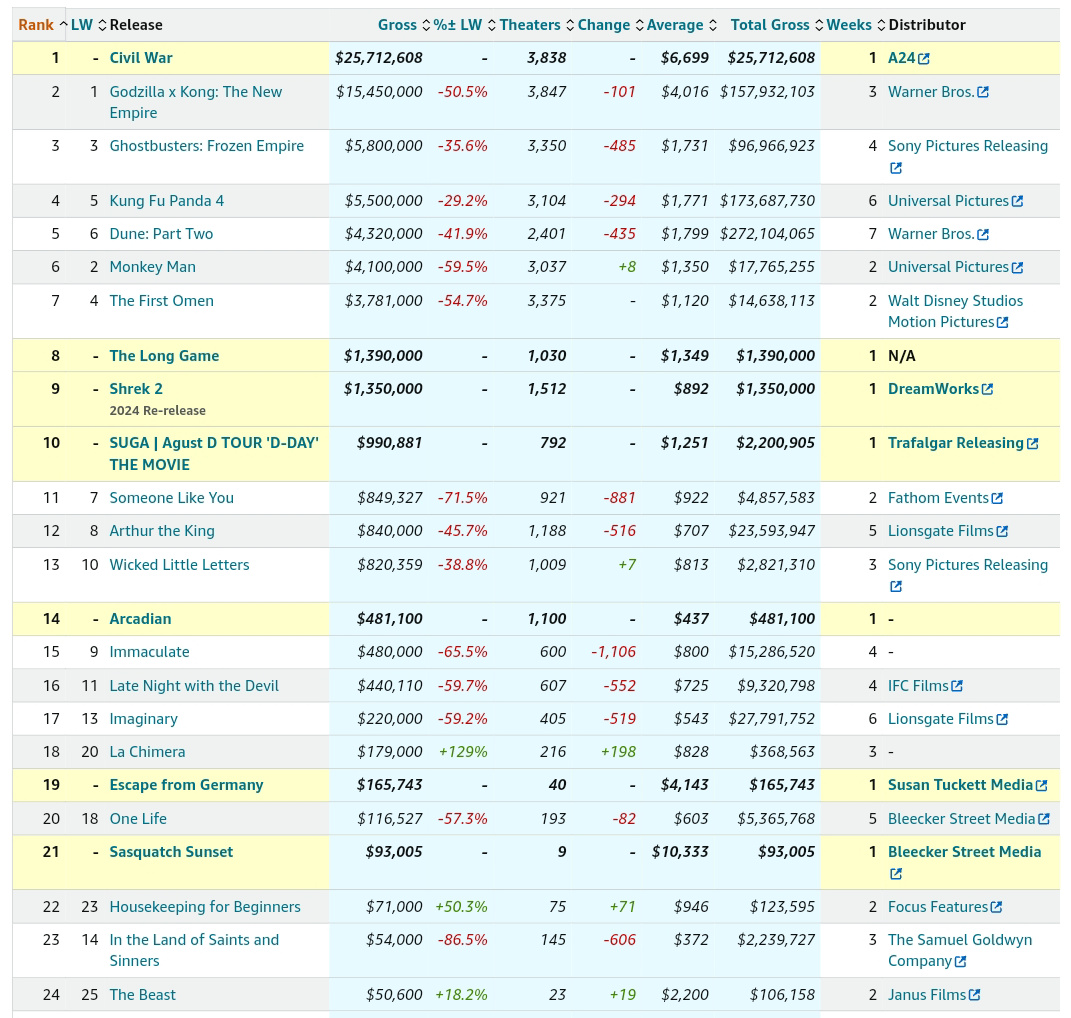
Task: Click the Someone Like You link
Action: coord(171,498)
